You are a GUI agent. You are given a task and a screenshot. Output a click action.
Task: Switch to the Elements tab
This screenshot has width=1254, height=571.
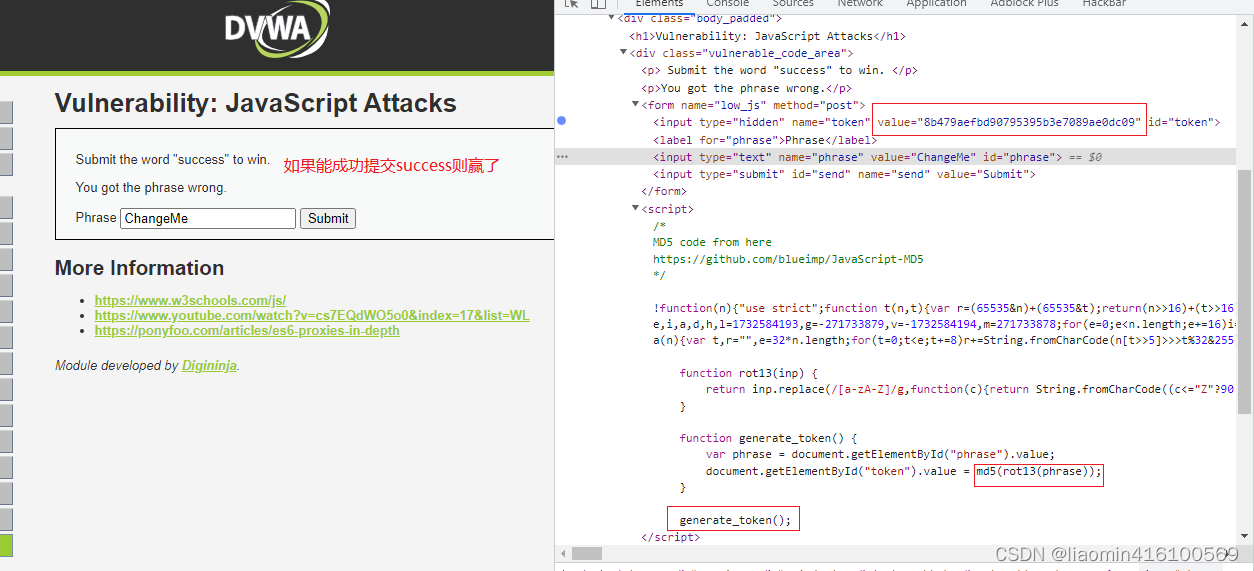pos(659,4)
